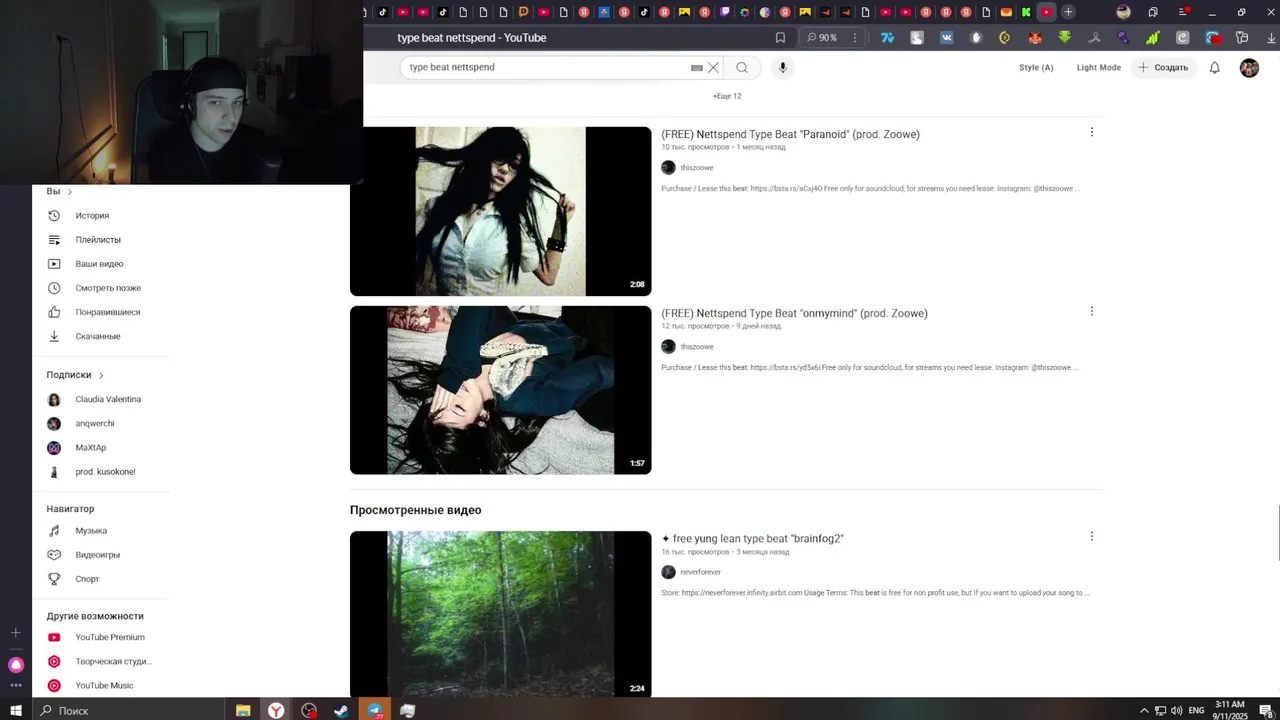The image size is (1280, 720).
Task: Open the browser main menu icon
Action: tap(1182, 12)
